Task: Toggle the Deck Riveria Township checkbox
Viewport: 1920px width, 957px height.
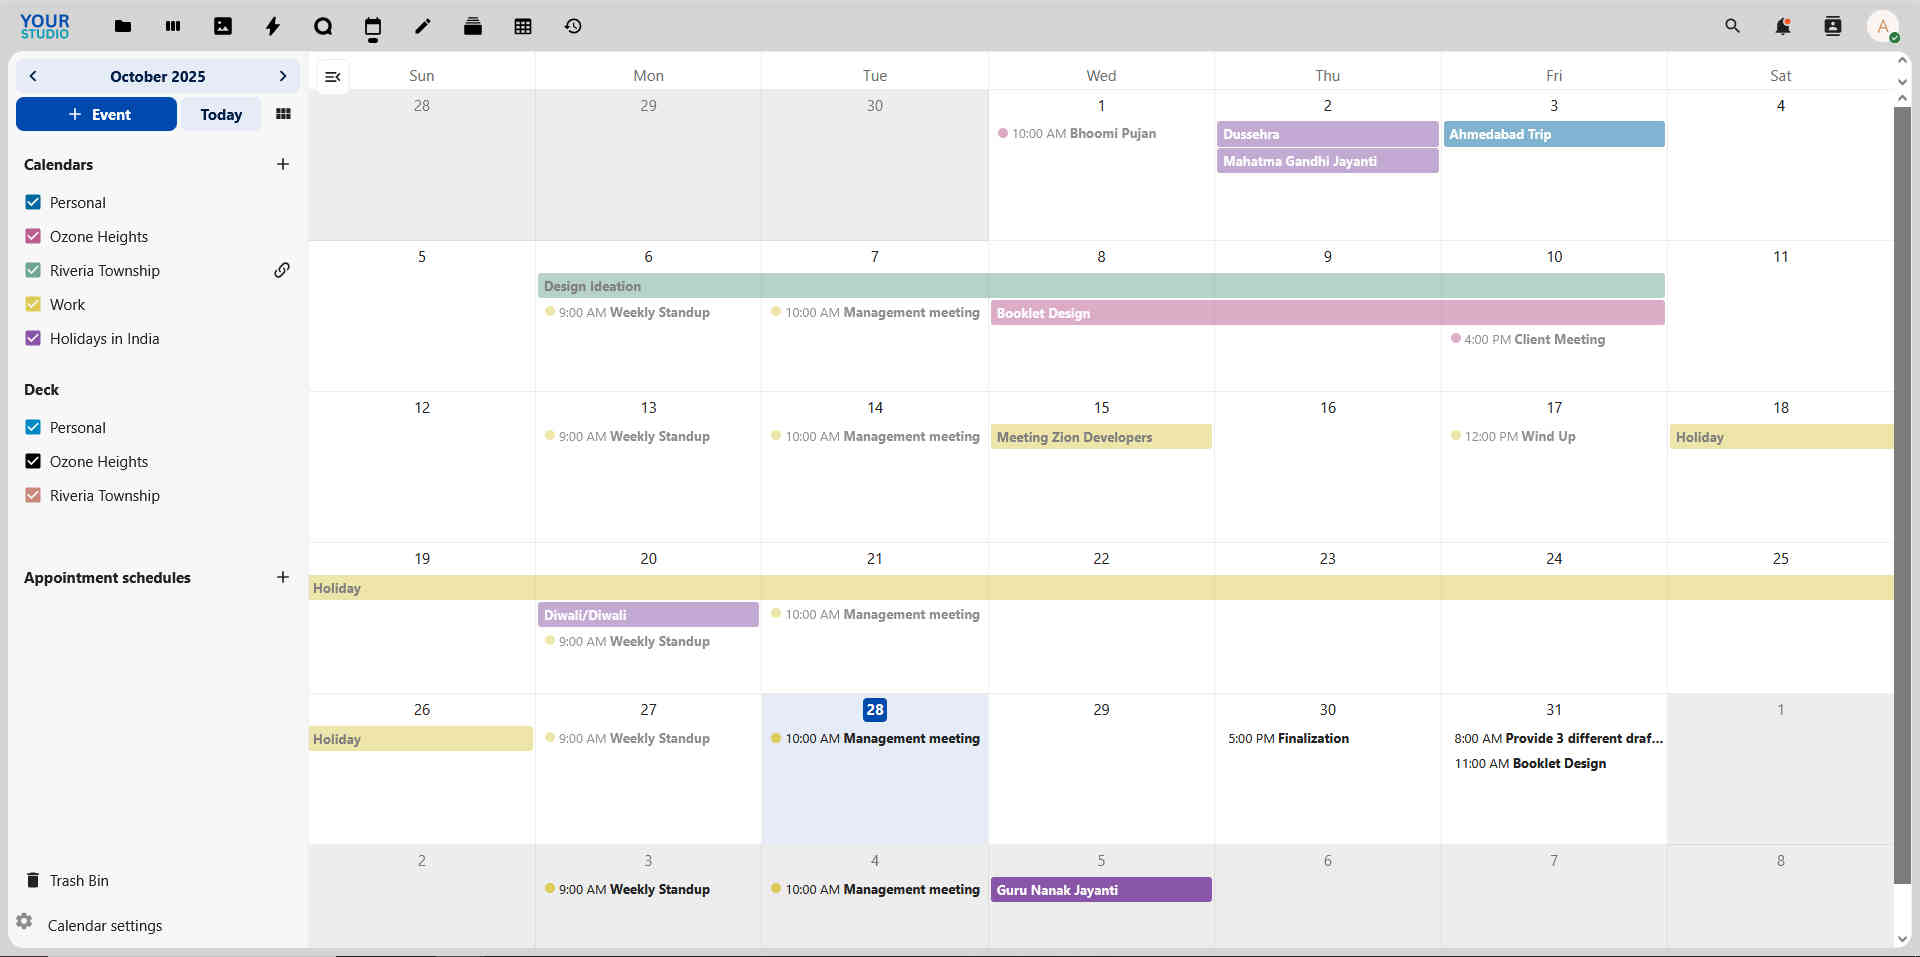Action: pos(33,495)
